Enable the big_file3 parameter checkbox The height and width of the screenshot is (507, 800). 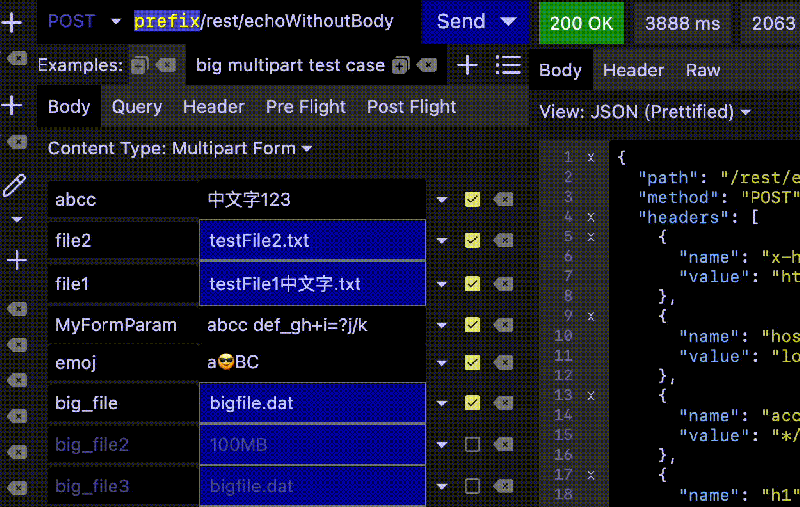pos(472,486)
